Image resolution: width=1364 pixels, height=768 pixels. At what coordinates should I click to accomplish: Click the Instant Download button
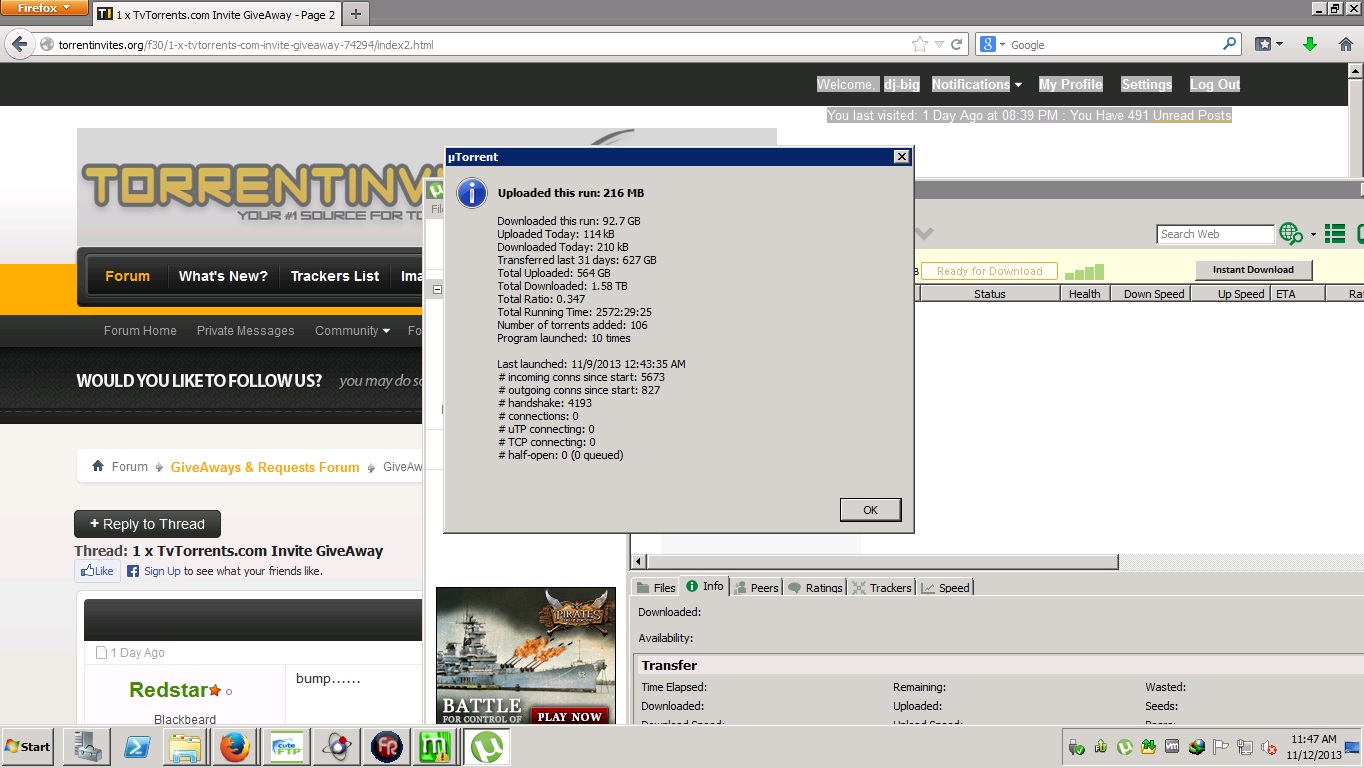click(x=1253, y=270)
